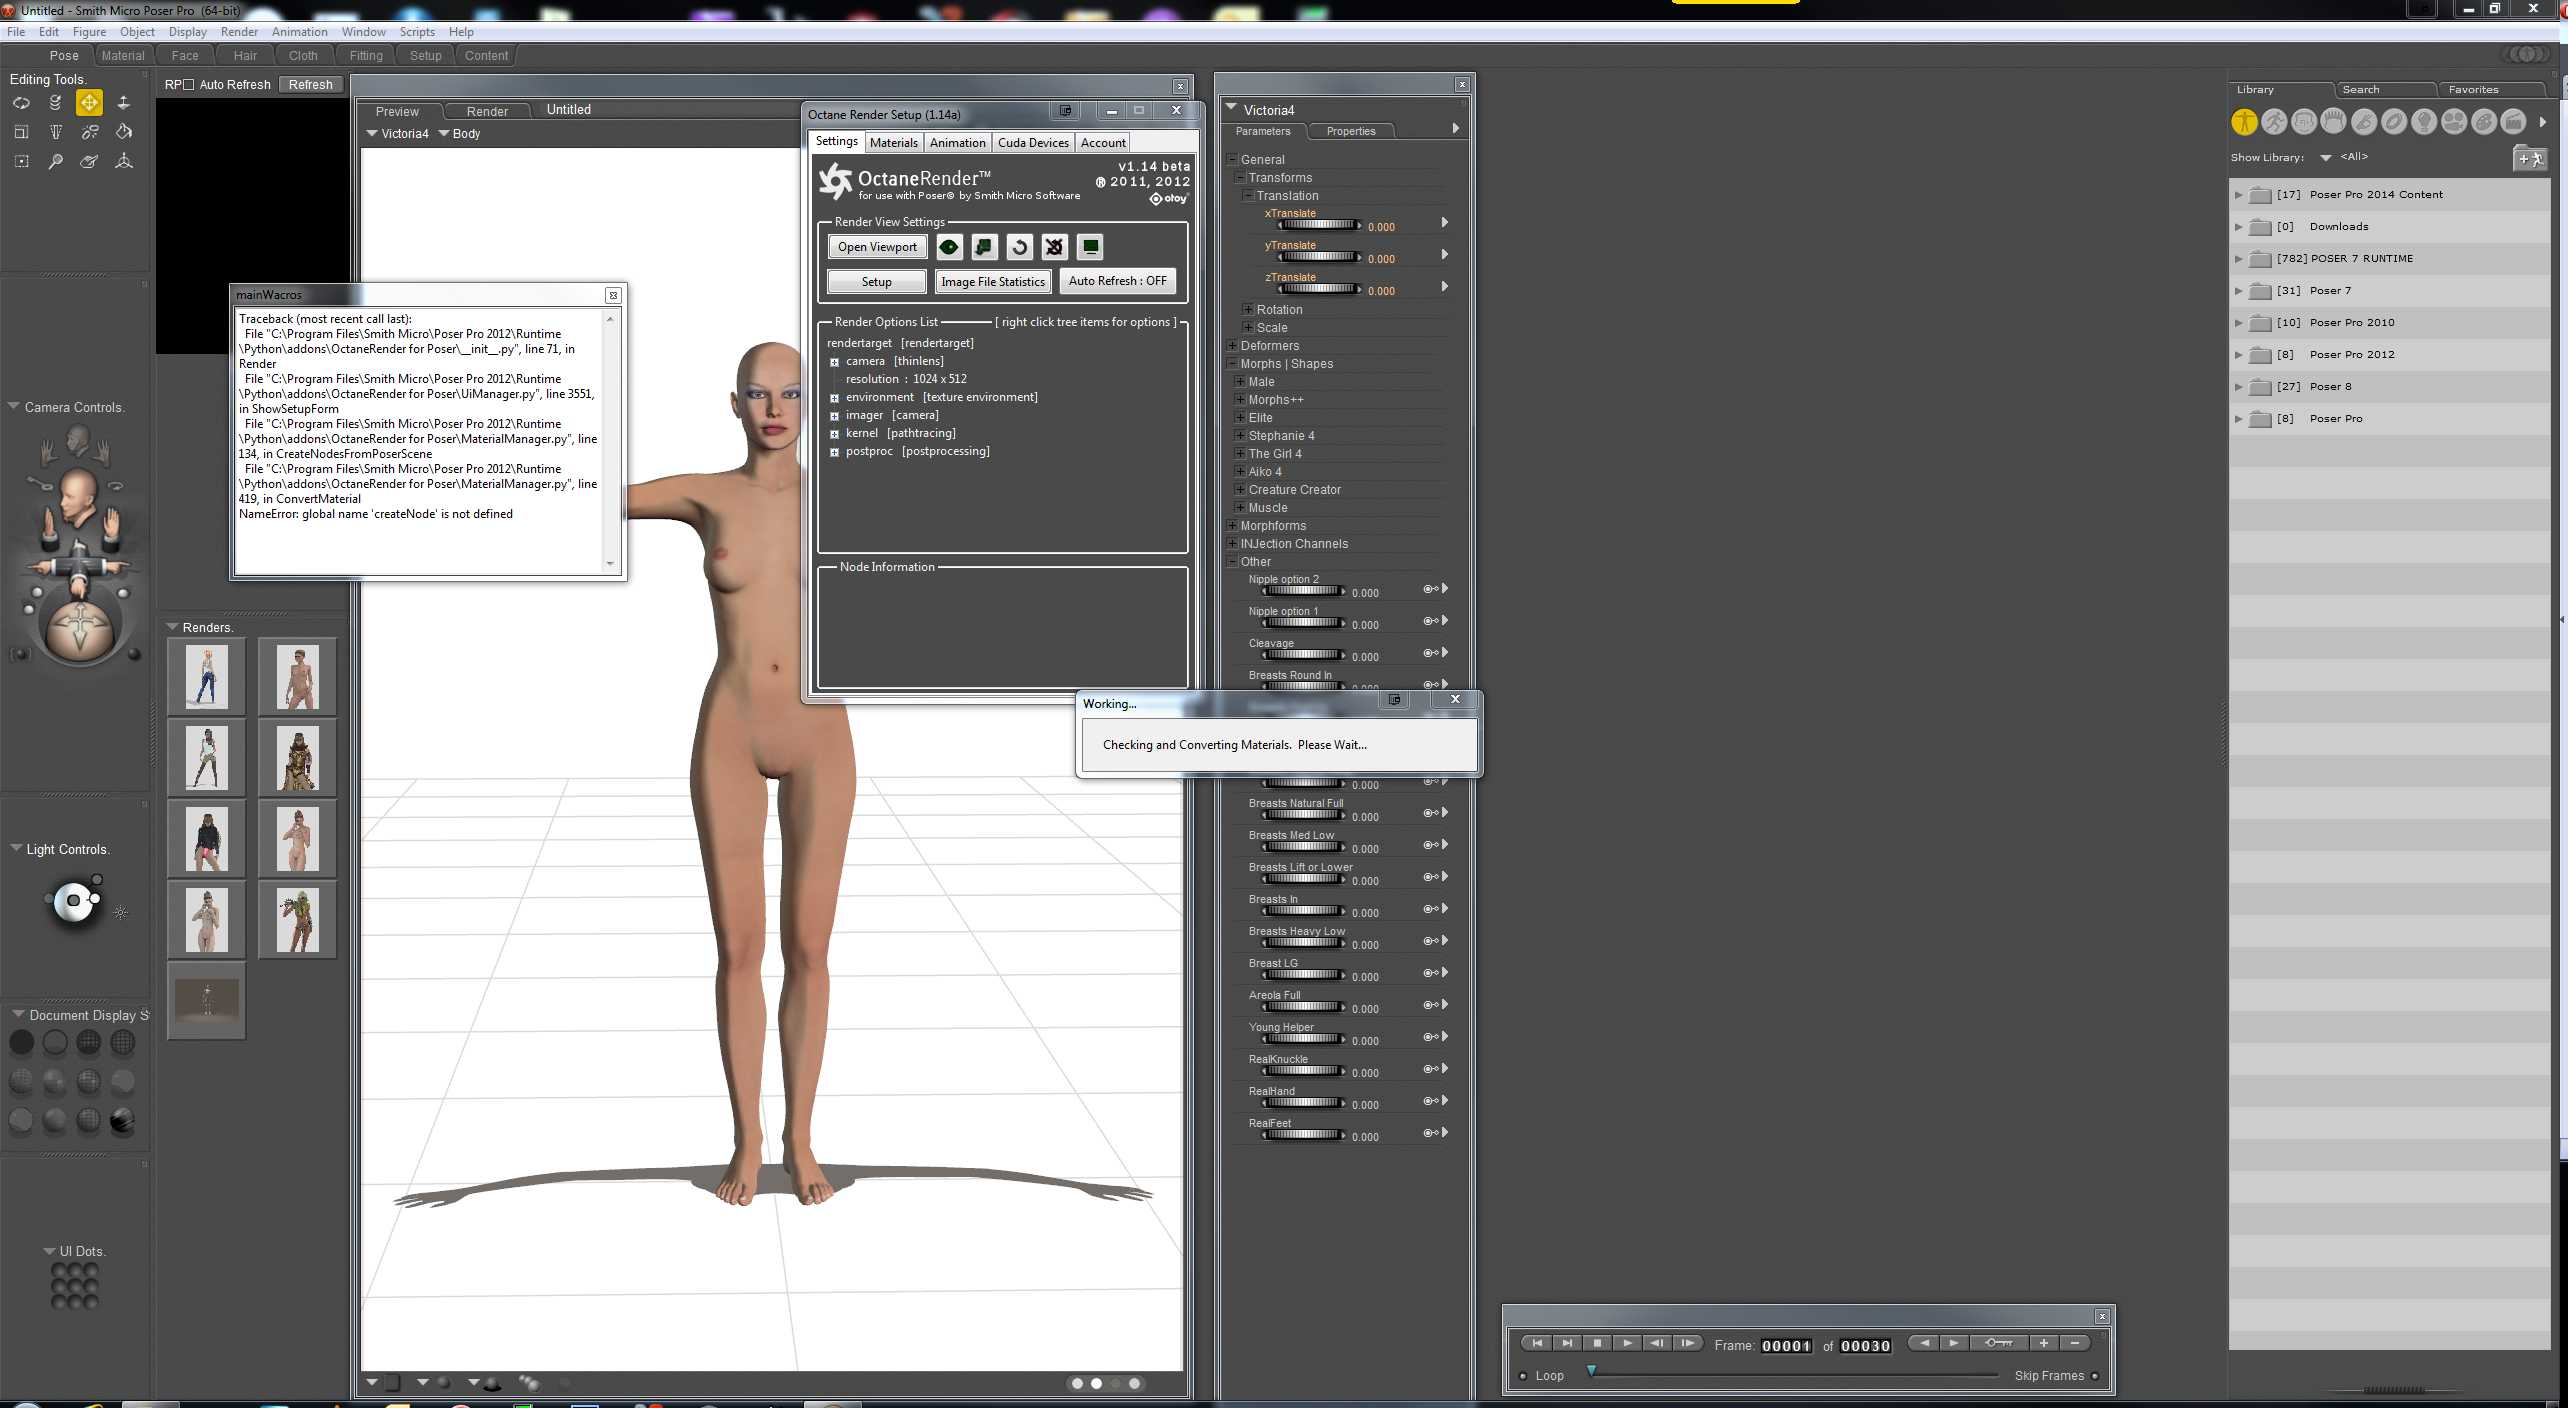Toggle animation icon for RealKnuckle parameter
The height and width of the screenshot is (1408, 2568).
pos(1431,1069)
